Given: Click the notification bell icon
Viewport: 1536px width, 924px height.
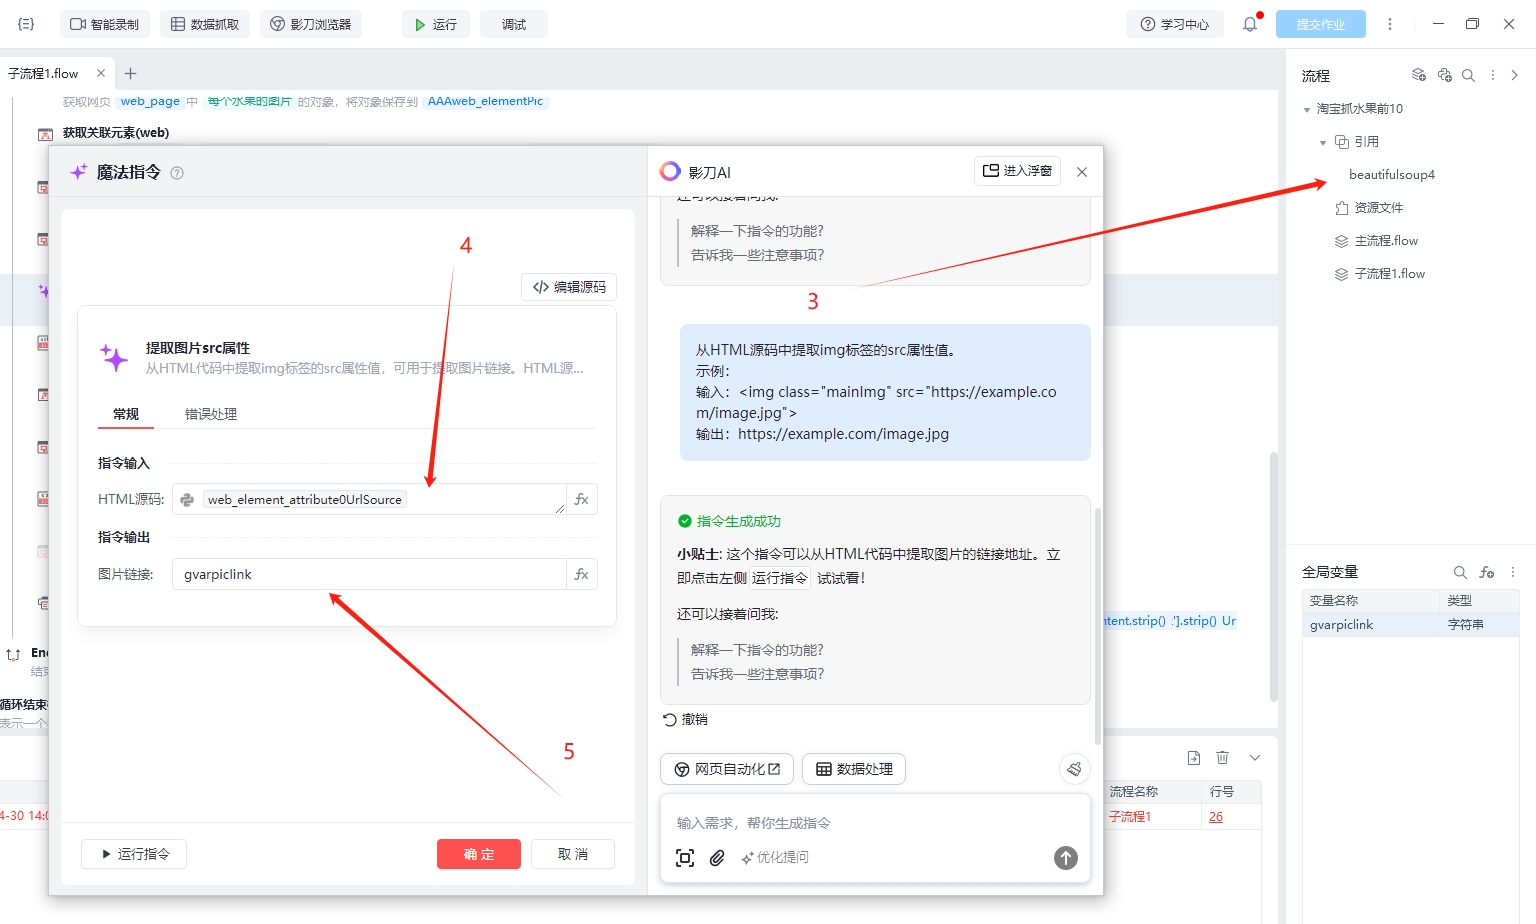Looking at the screenshot, I should (x=1250, y=24).
